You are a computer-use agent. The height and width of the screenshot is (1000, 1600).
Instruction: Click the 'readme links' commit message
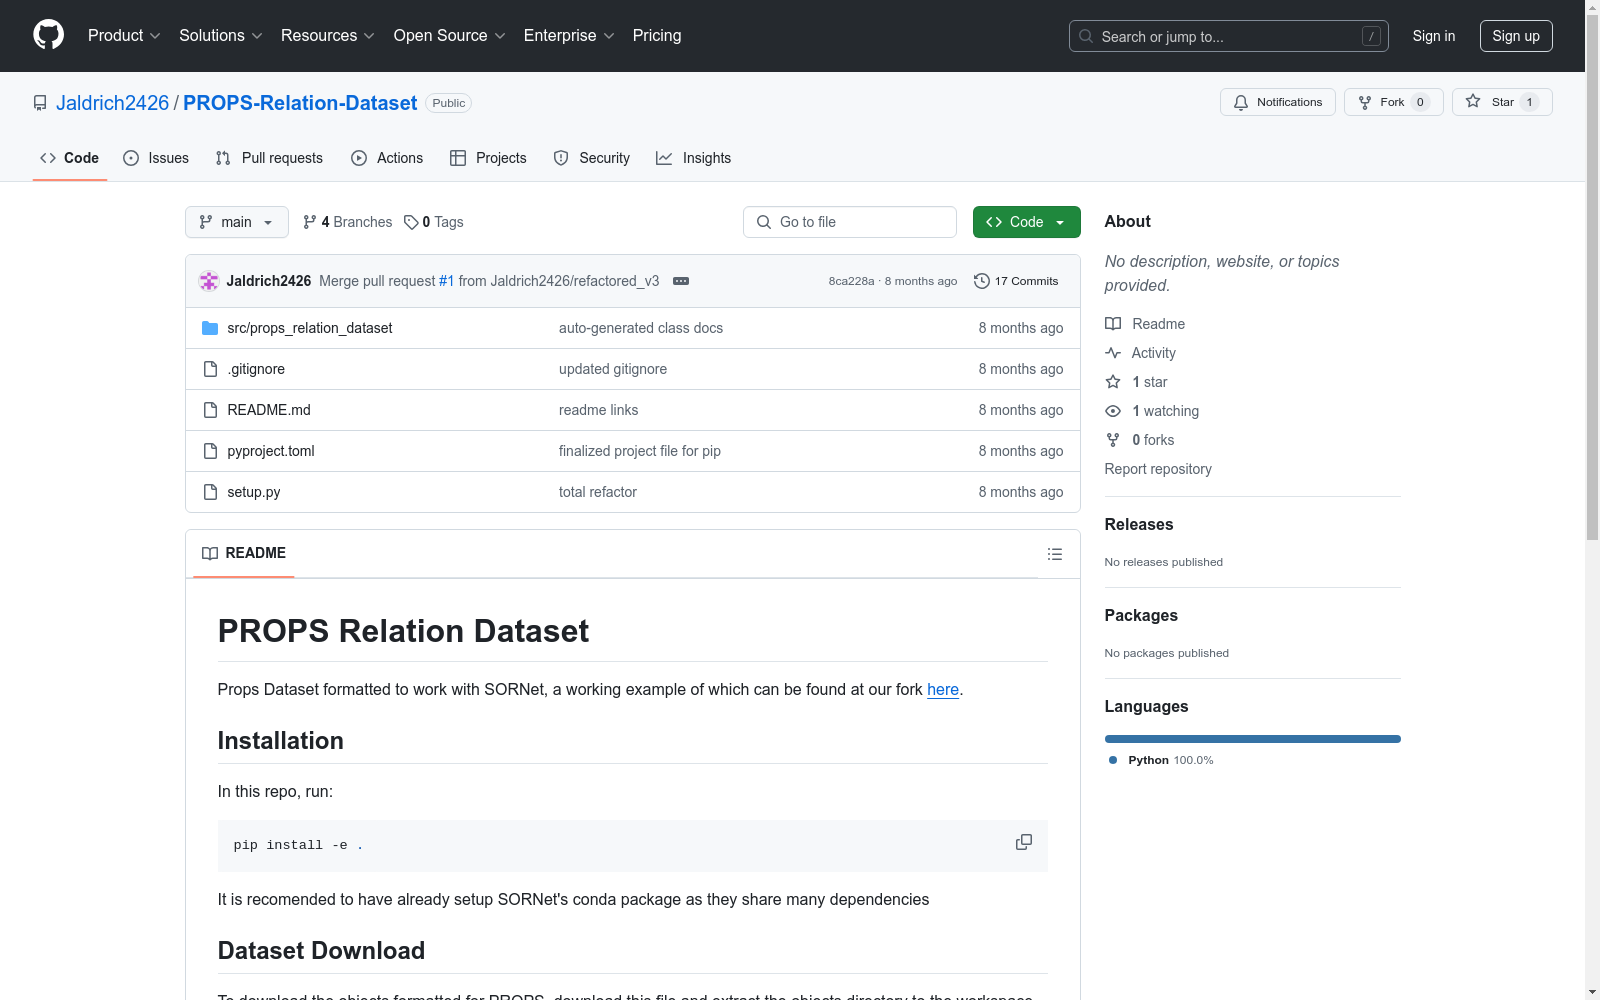[x=598, y=410]
